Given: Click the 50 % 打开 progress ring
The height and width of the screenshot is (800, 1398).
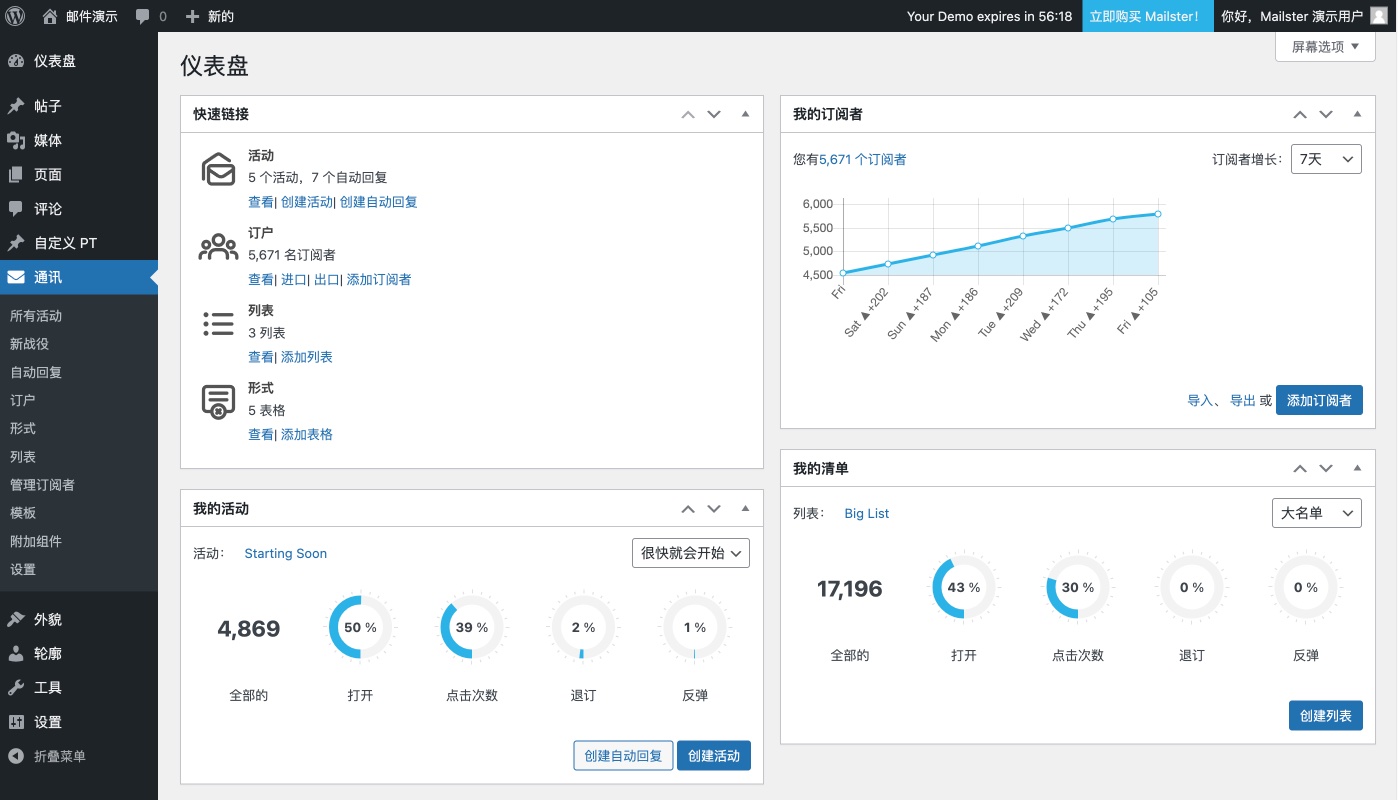Looking at the screenshot, I should [x=360, y=628].
